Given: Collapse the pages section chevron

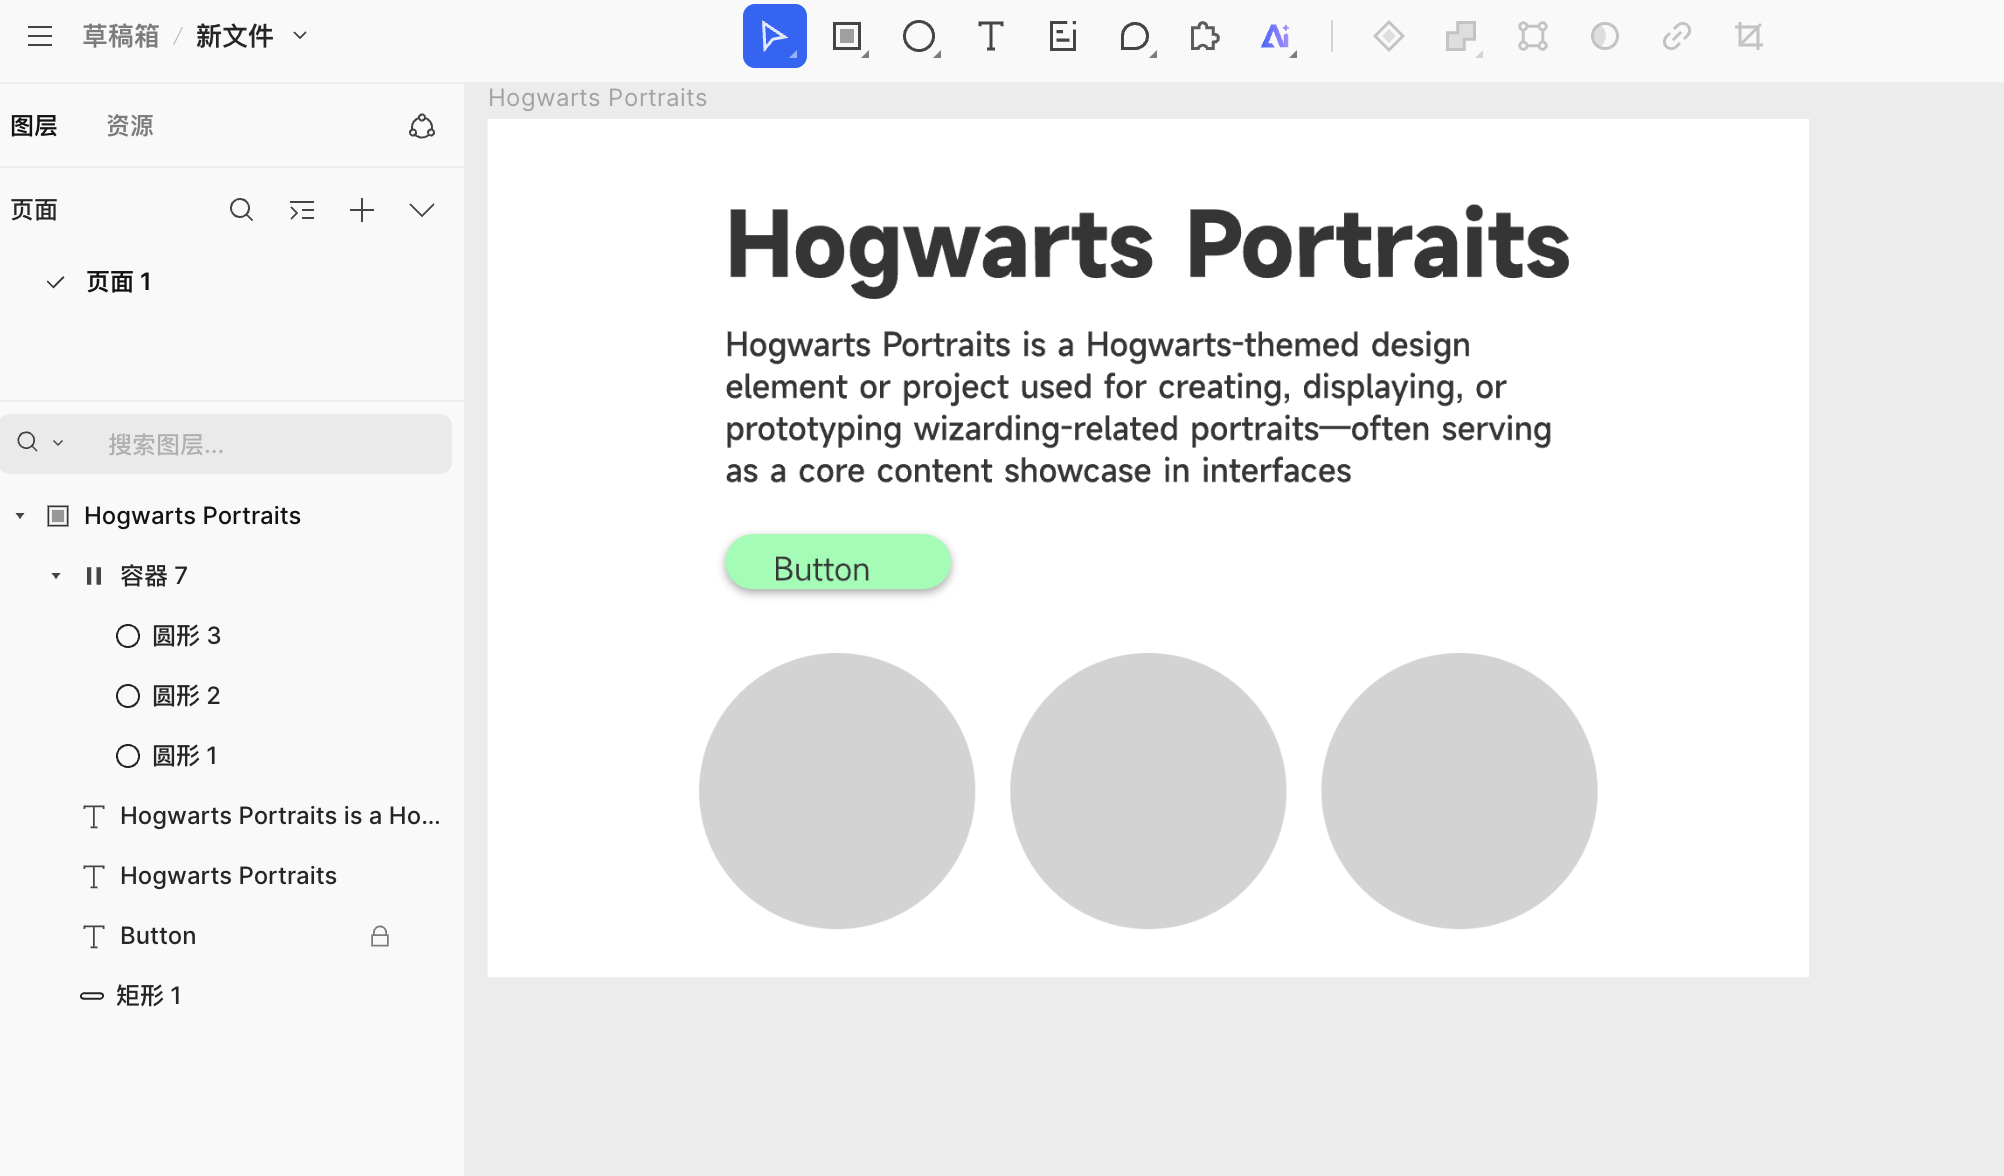Looking at the screenshot, I should click(x=422, y=210).
